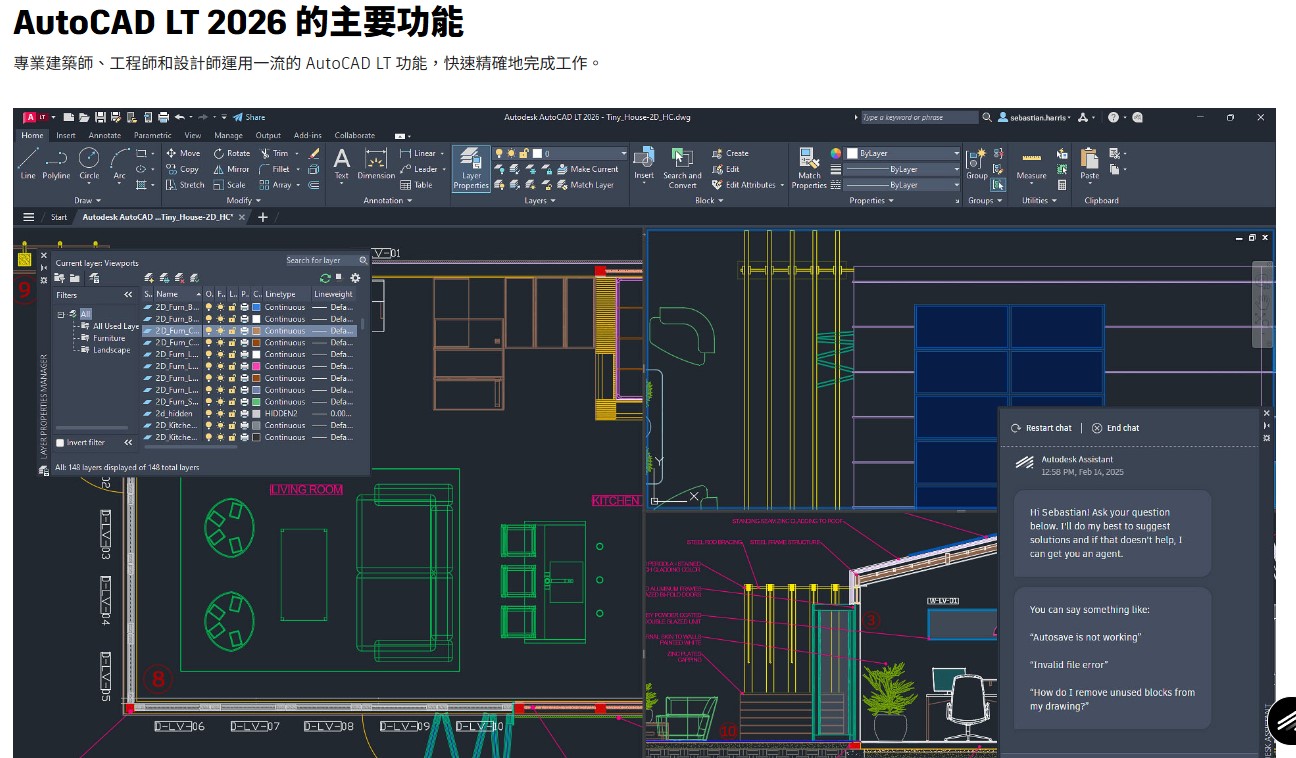Click the Share button in title bar

click(249, 117)
